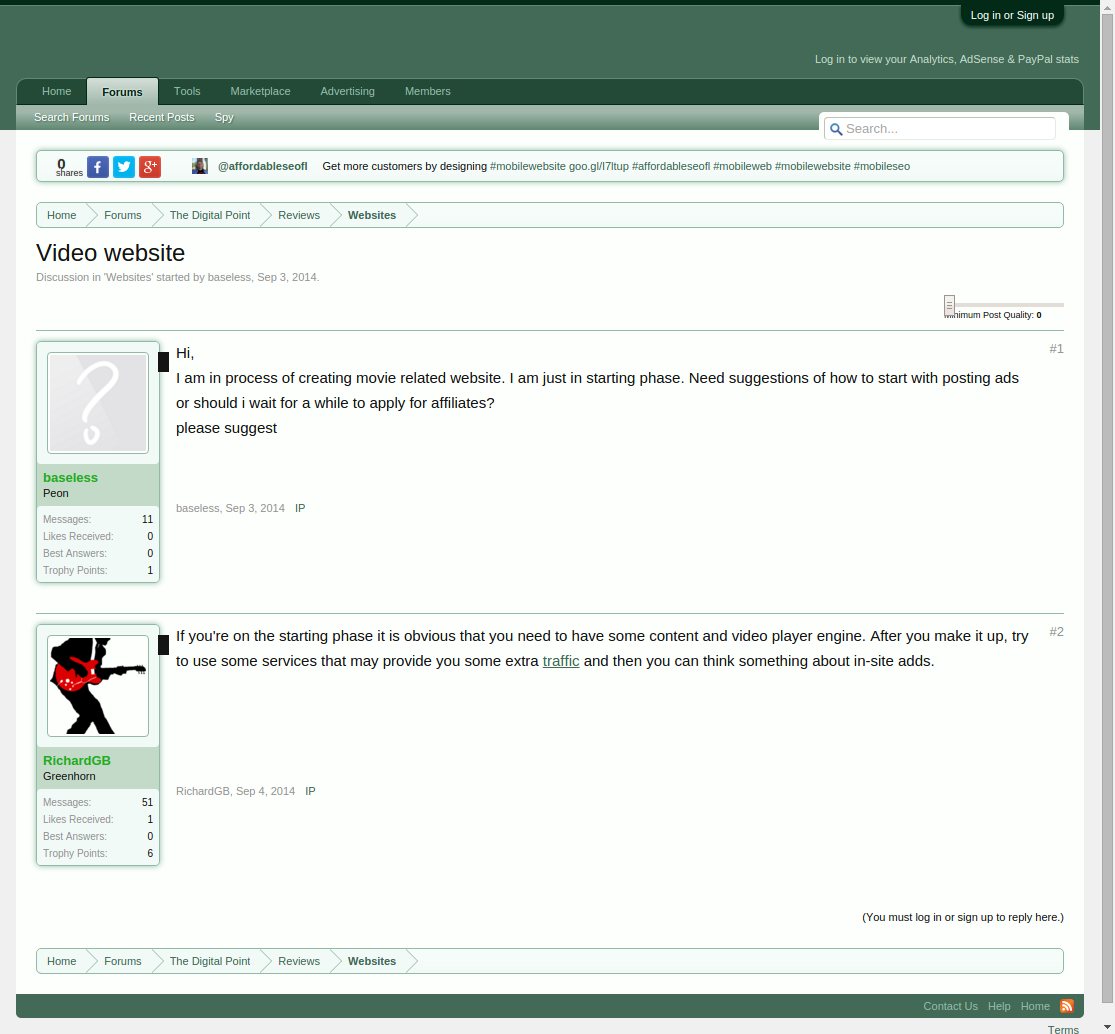This screenshot has width=1115, height=1034.
Task: Go to the Members tab
Action: point(427,91)
